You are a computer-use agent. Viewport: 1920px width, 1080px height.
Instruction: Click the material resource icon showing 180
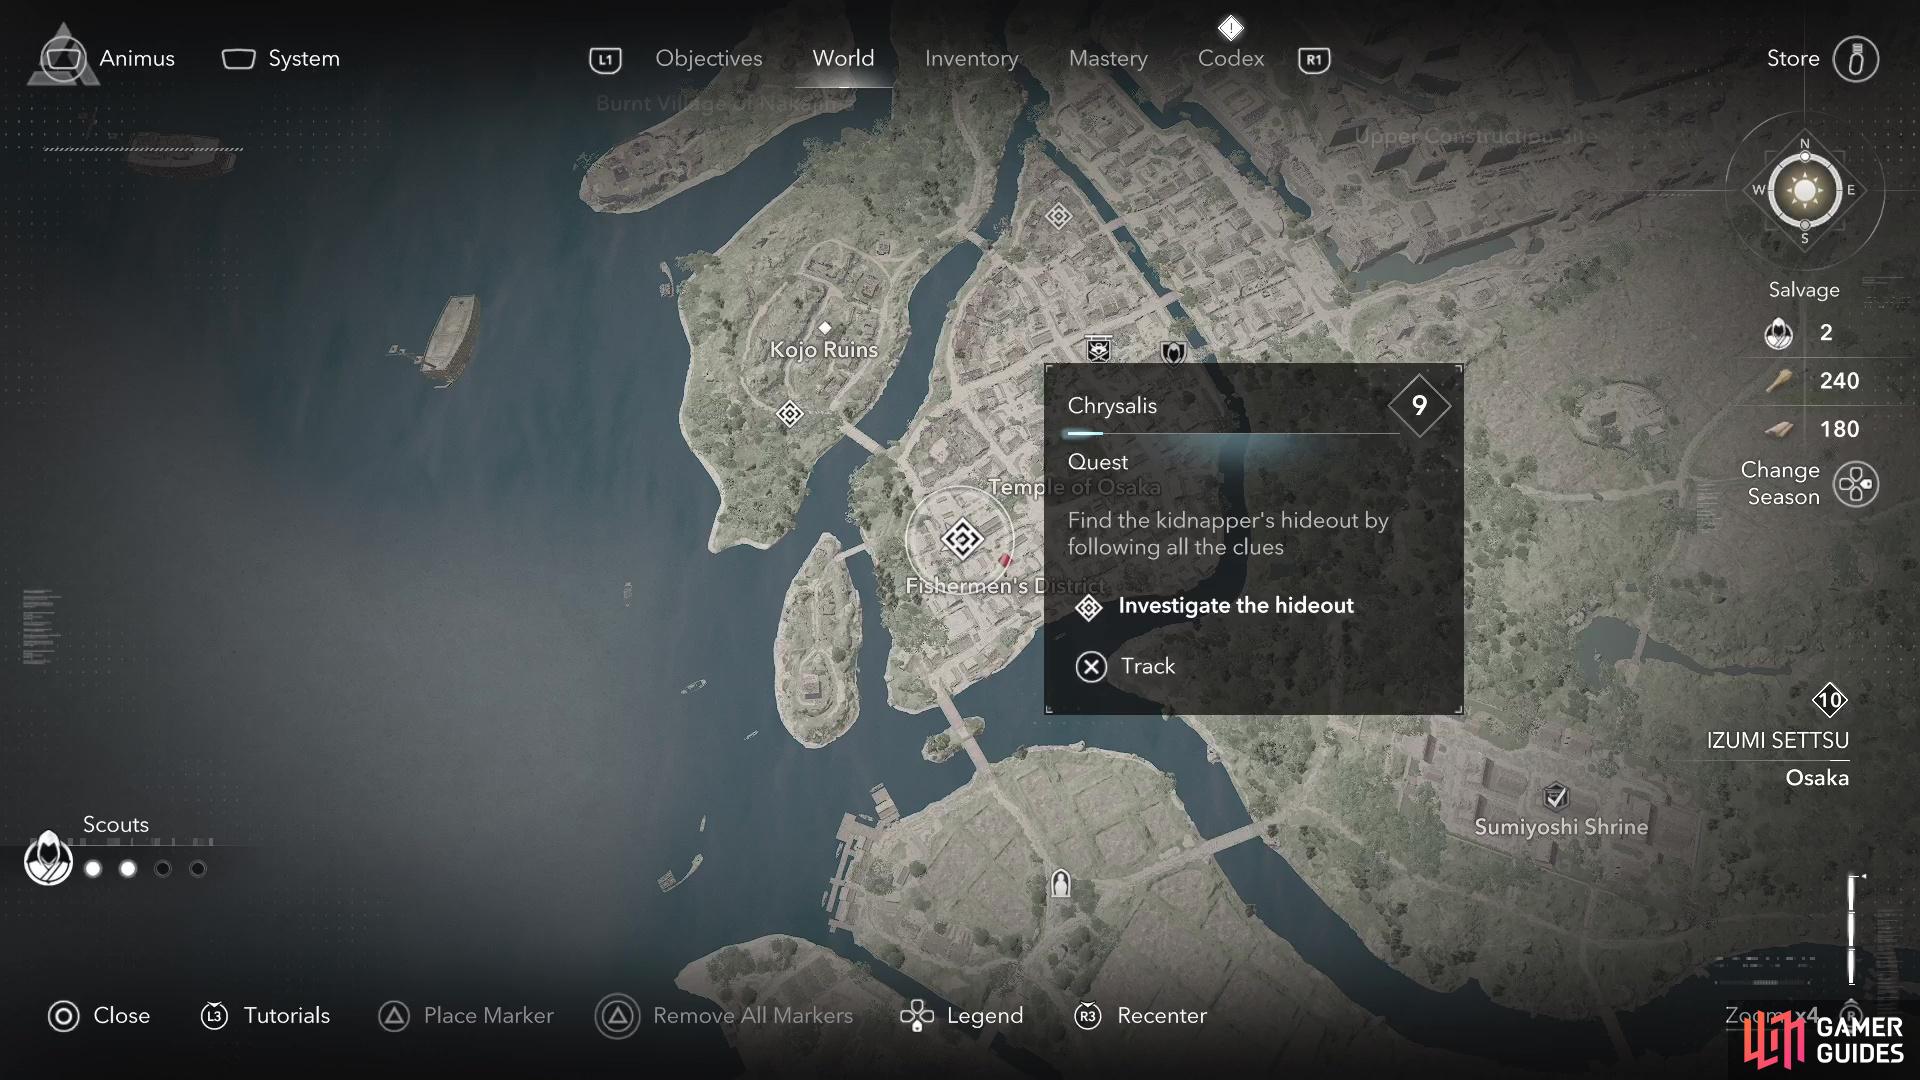1778,429
